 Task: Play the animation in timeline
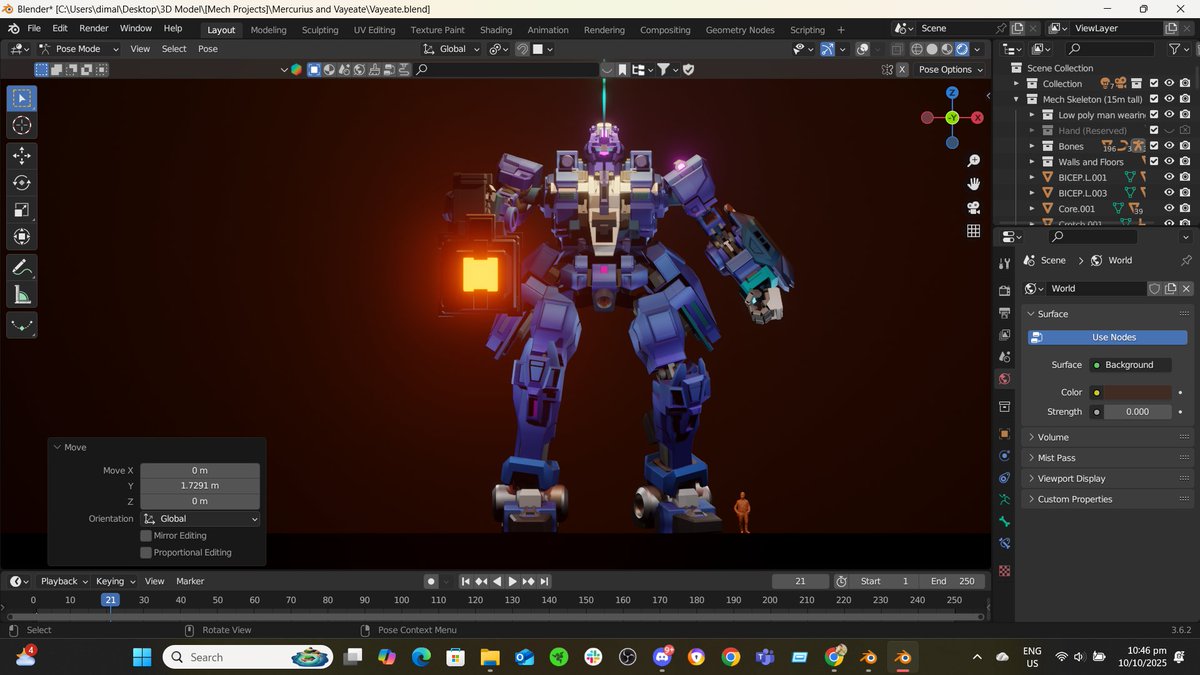[x=513, y=581]
